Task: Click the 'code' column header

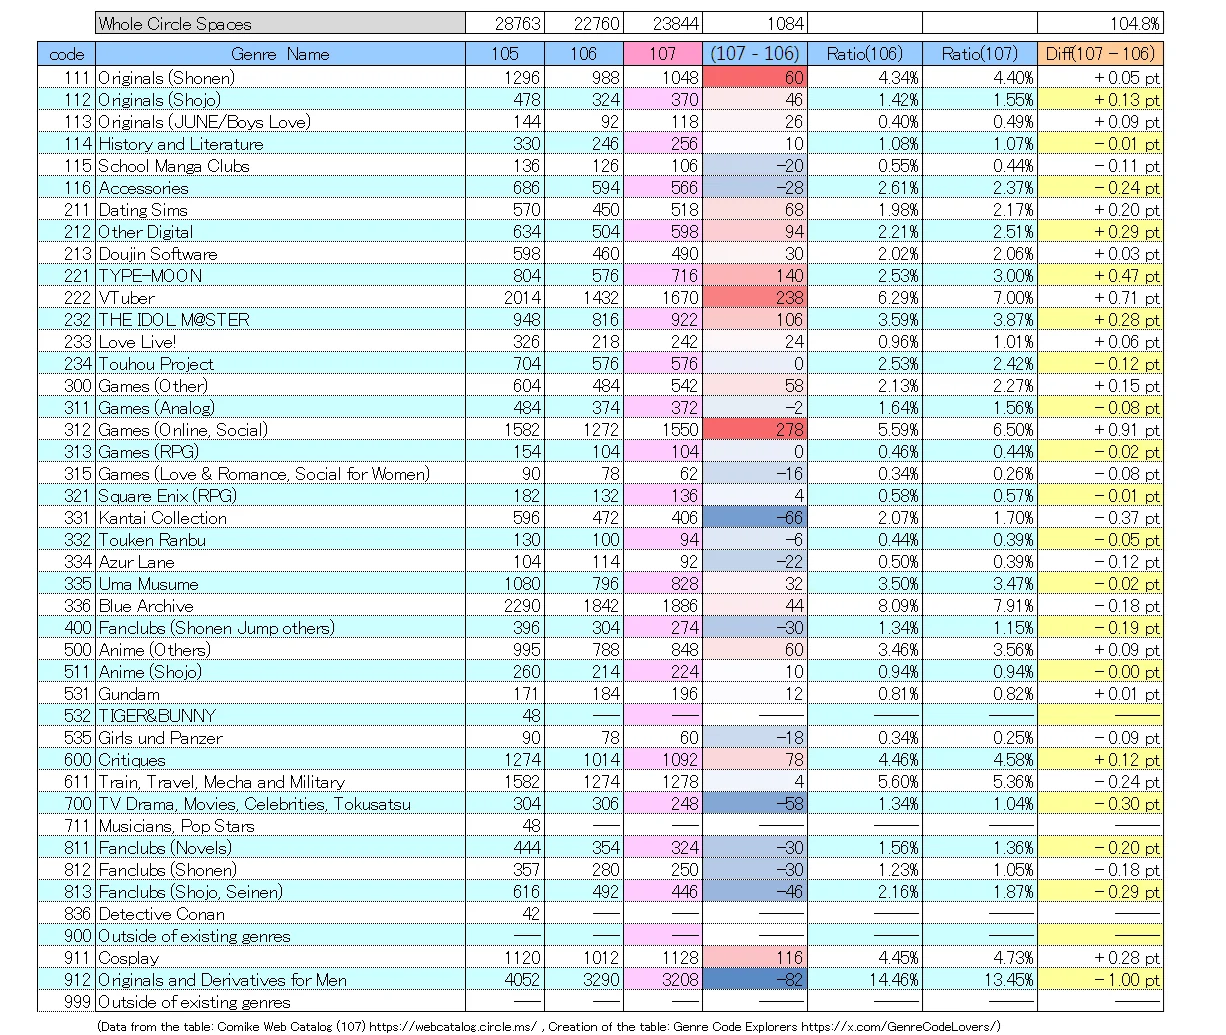Action: [x=66, y=54]
